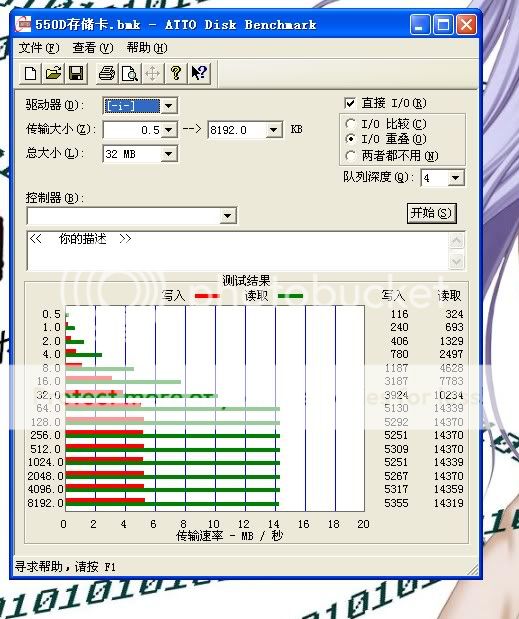Screen dimensions: 519x619
Task: Open the 8192.0 transfer size end dropdown
Action: 274,130
